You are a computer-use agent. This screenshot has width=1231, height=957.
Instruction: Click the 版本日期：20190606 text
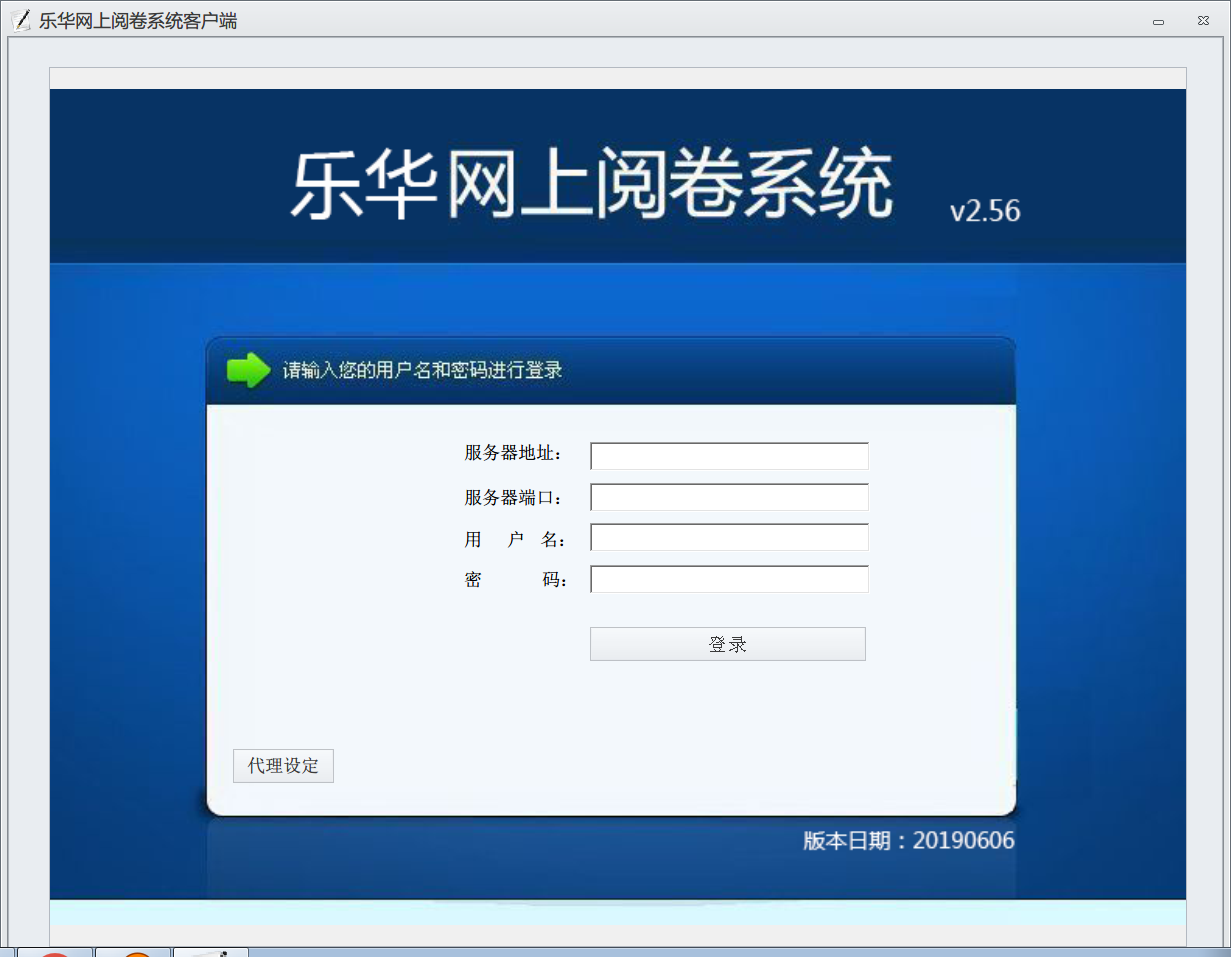click(x=908, y=841)
